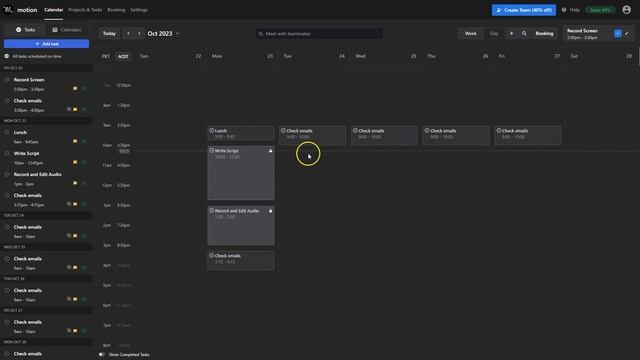Click all tasks scheduled on-time check icon
Image resolution: width=640 pixels, height=360 pixels.
(7, 56)
